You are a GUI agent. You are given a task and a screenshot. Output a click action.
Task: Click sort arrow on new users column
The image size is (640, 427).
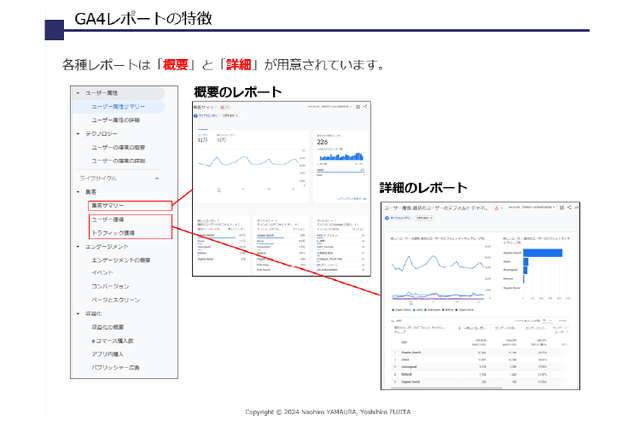click(459, 328)
